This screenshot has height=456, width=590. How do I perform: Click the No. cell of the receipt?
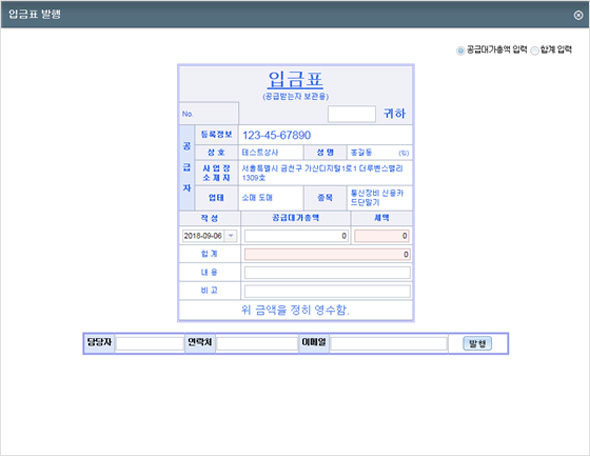[209, 114]
